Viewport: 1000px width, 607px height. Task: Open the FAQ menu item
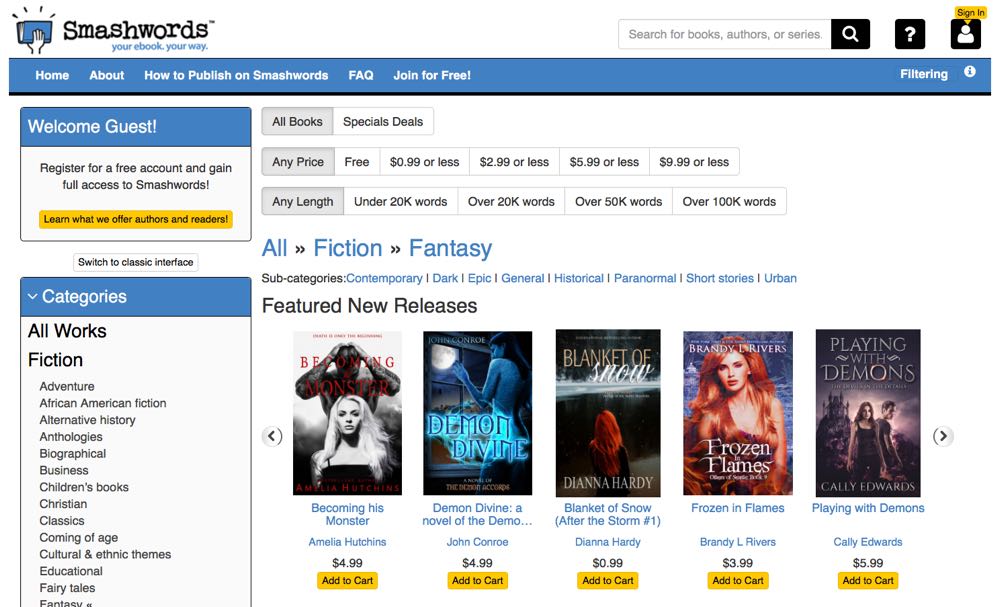[x=361, y=75]
